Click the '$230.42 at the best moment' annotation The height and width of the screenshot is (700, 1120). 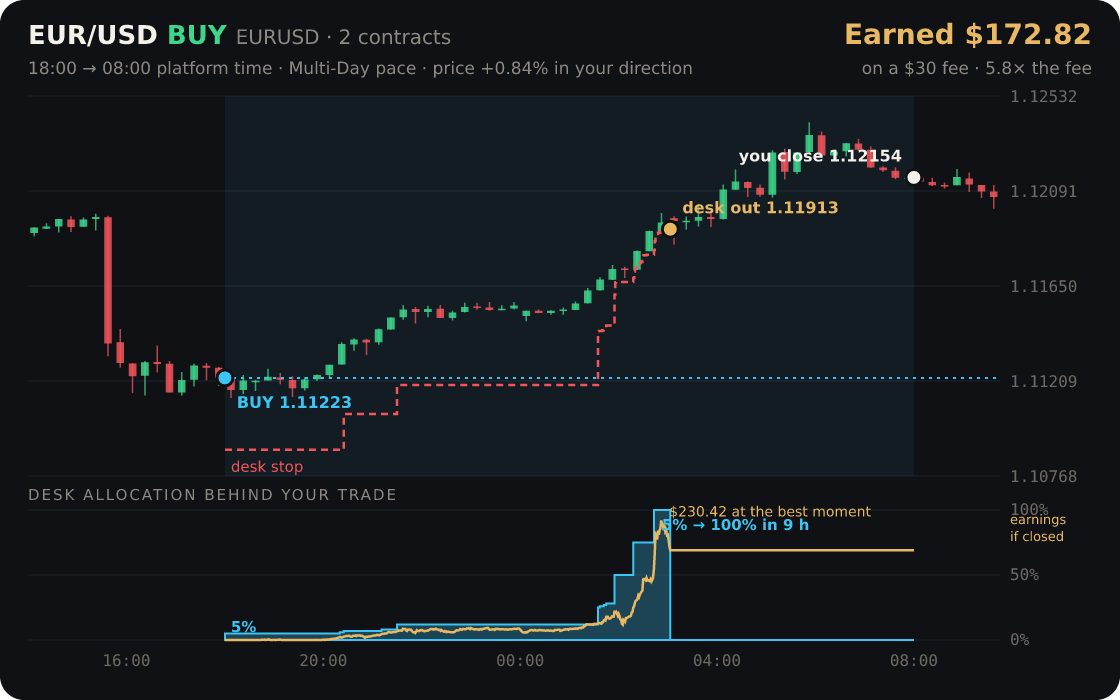click(770, 511)
